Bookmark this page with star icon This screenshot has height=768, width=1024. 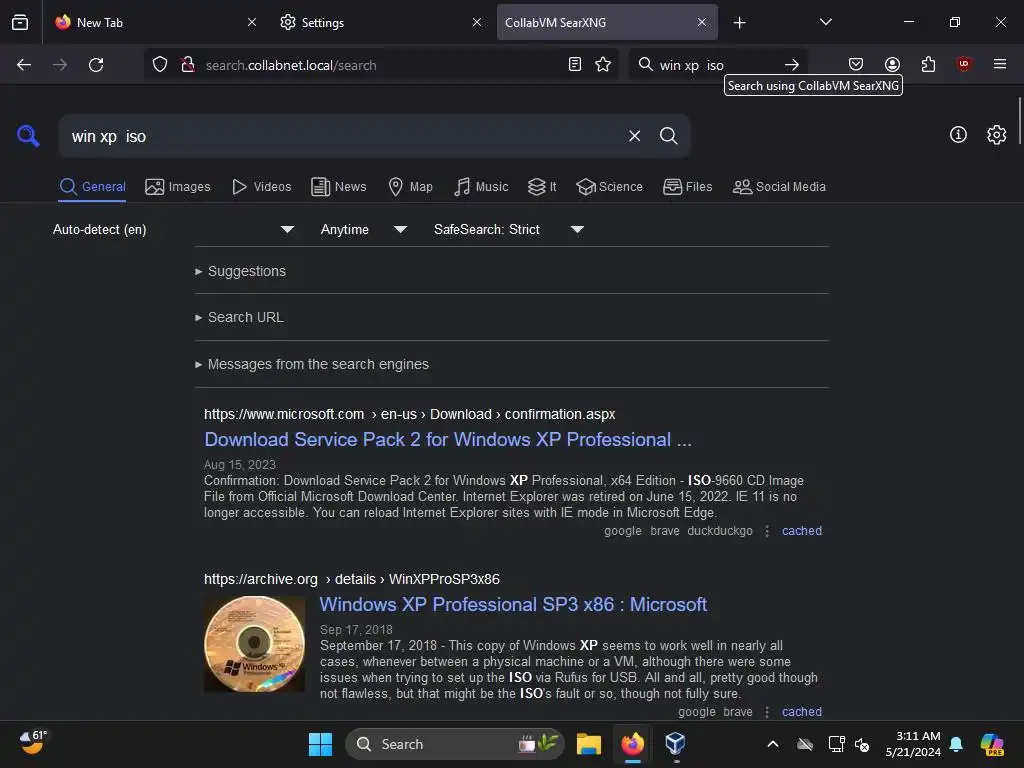pyautogui.click(x=603, y=64)
